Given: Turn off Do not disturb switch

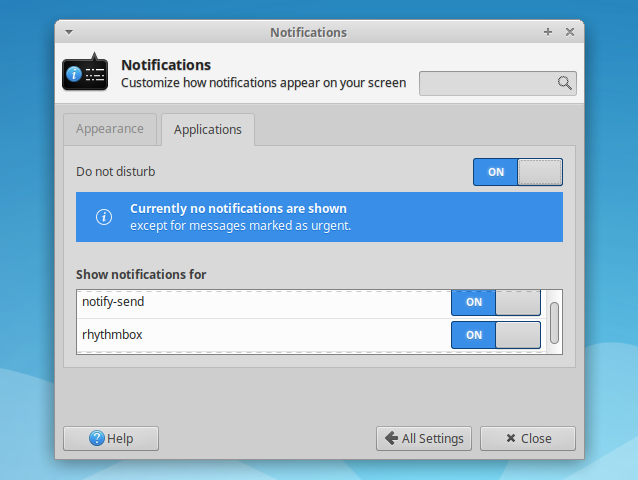Looking at the screenshot, I should (517, 172).
